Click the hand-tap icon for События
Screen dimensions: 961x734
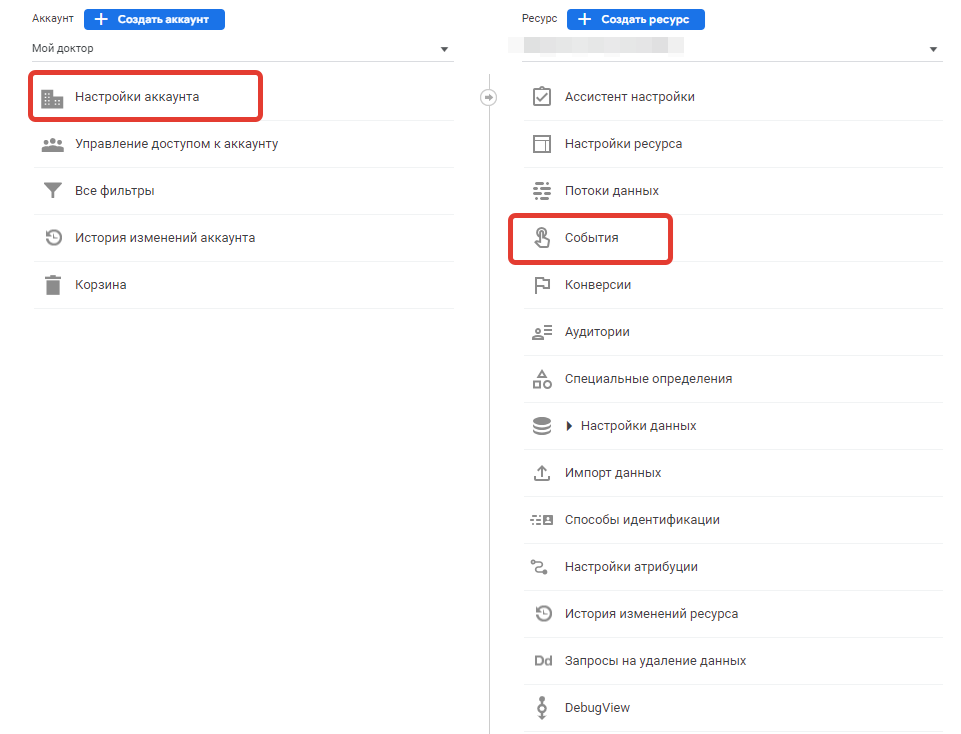(x=542, y=238)
